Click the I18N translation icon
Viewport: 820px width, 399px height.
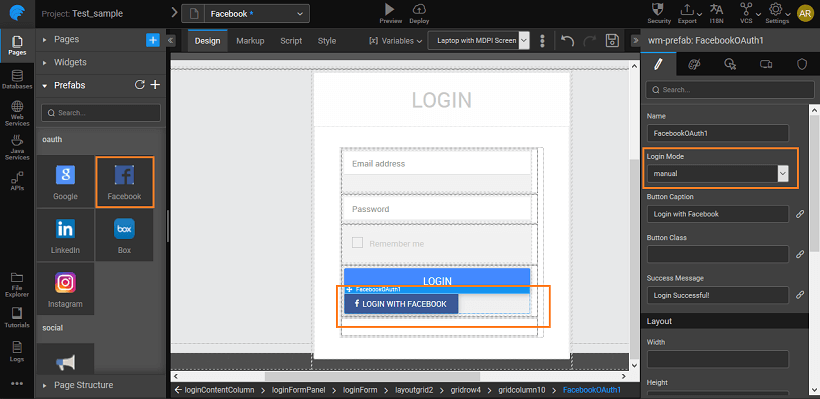[x=716, y=9]
